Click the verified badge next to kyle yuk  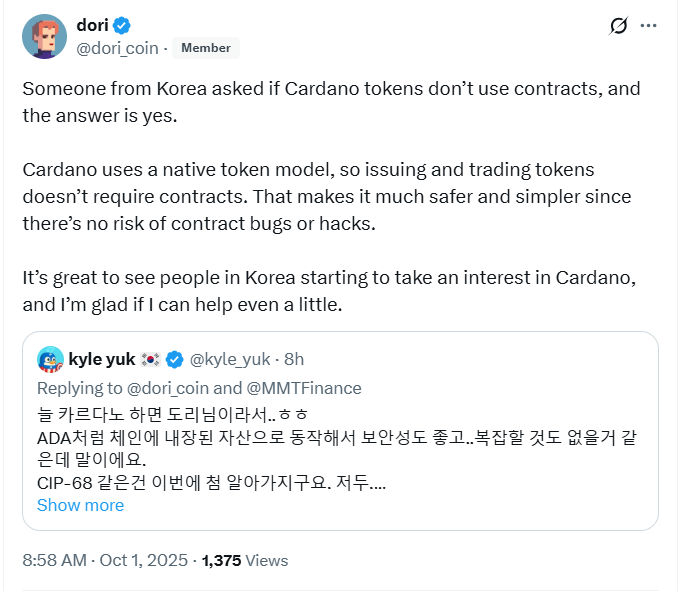point(174,359)
